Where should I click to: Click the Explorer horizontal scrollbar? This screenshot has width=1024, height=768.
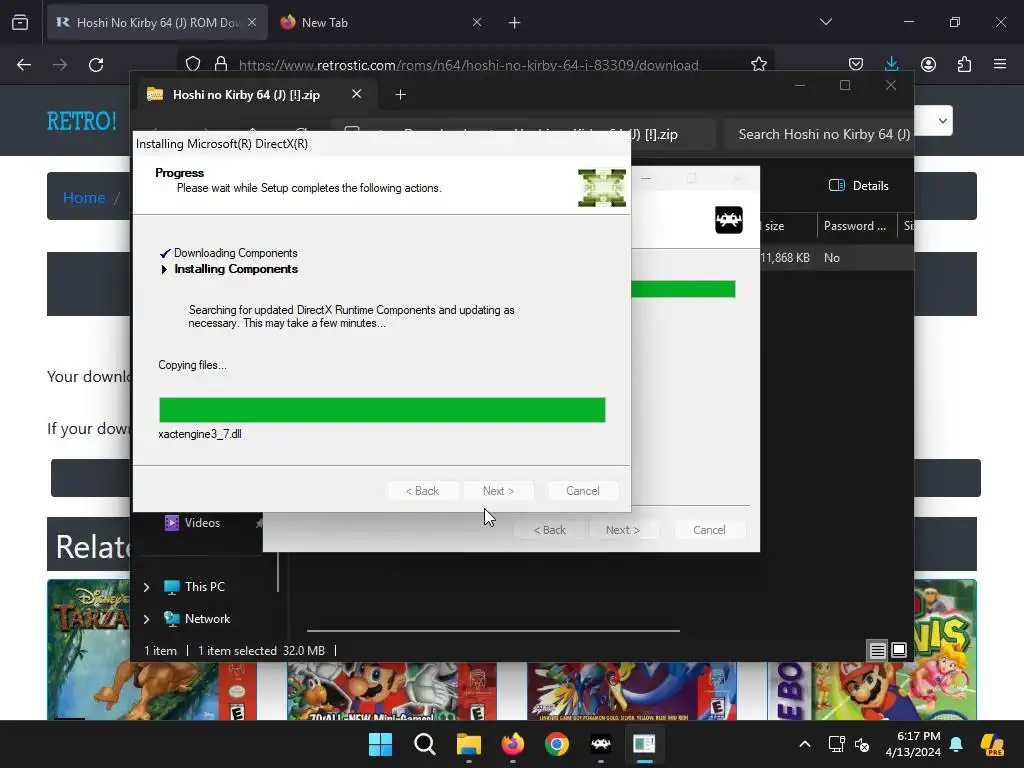493,631
